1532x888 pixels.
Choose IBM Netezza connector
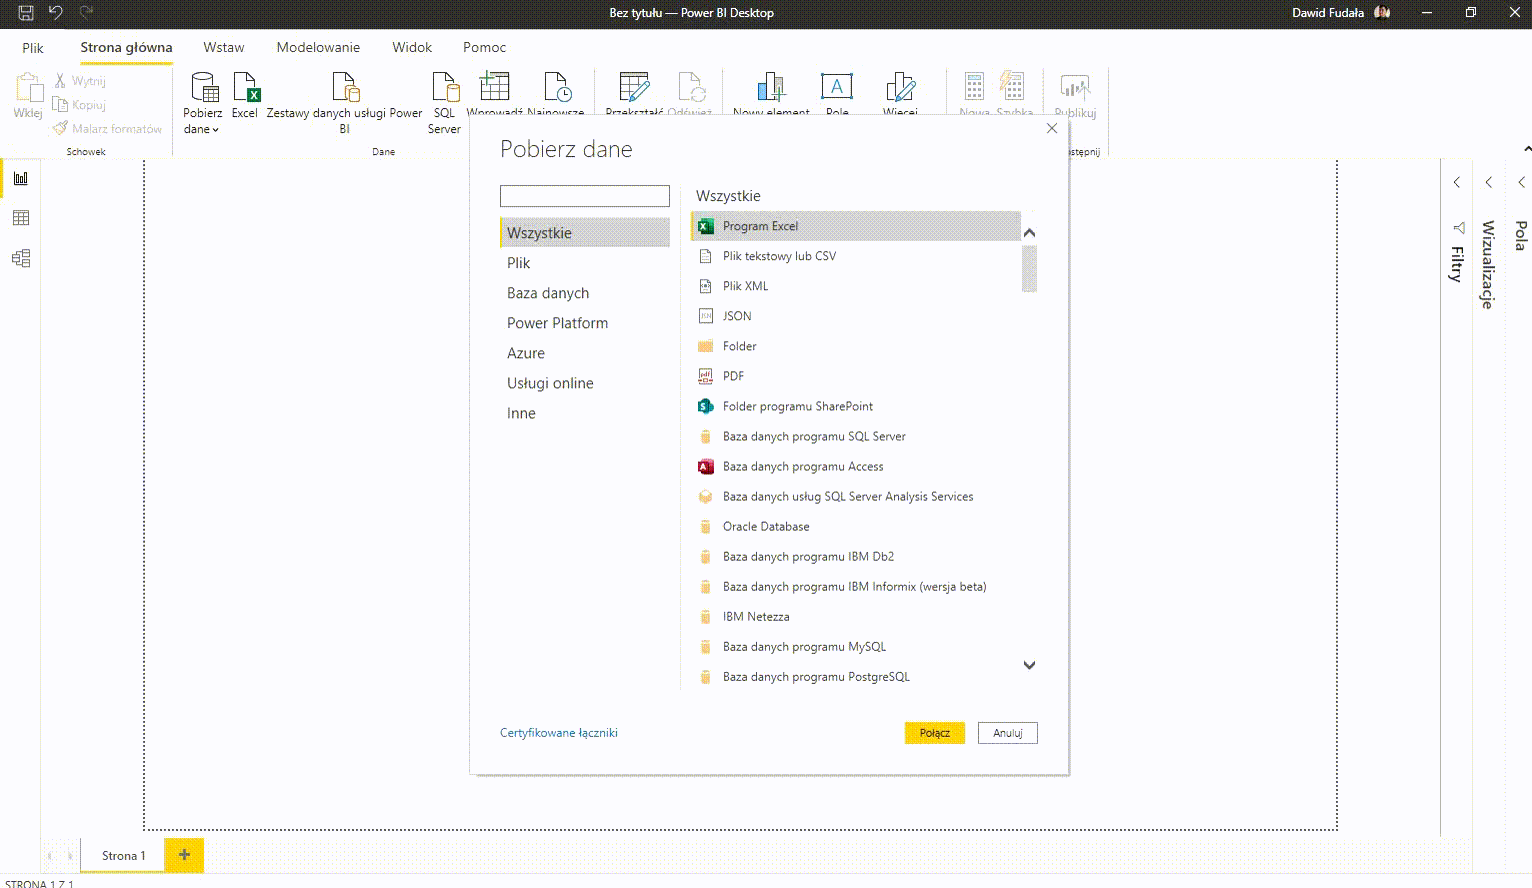pyautogui.click(x=856, y=616)
